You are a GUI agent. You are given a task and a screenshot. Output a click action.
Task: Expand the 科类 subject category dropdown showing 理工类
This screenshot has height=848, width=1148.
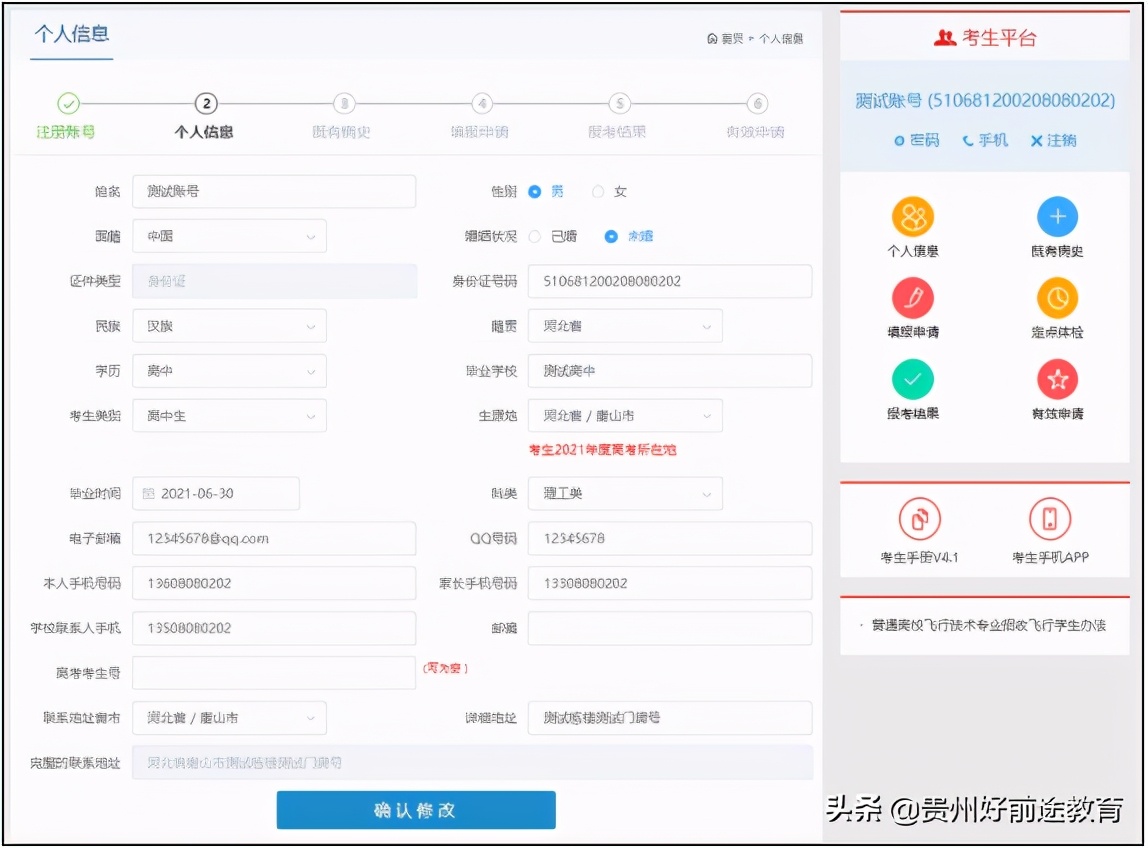tap(624, 493)
